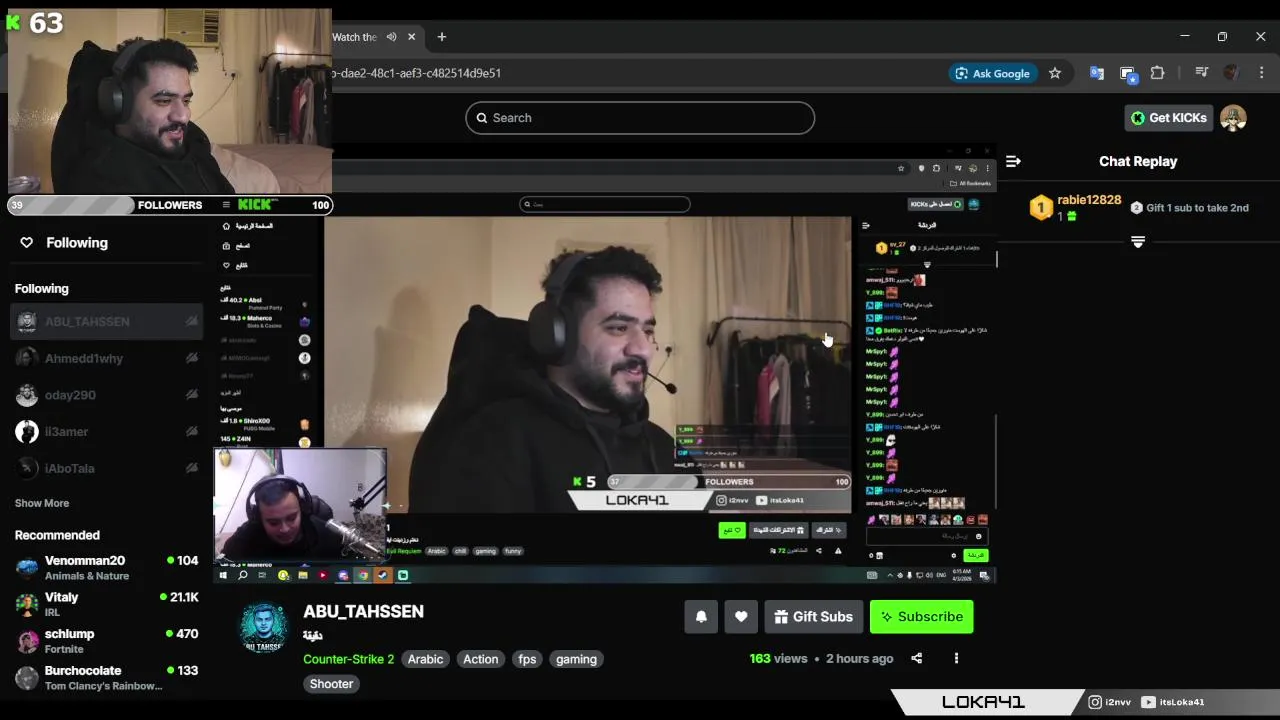Select the gaming tag
Viewport: 1280px width, 720px height.
click(576, 659)
